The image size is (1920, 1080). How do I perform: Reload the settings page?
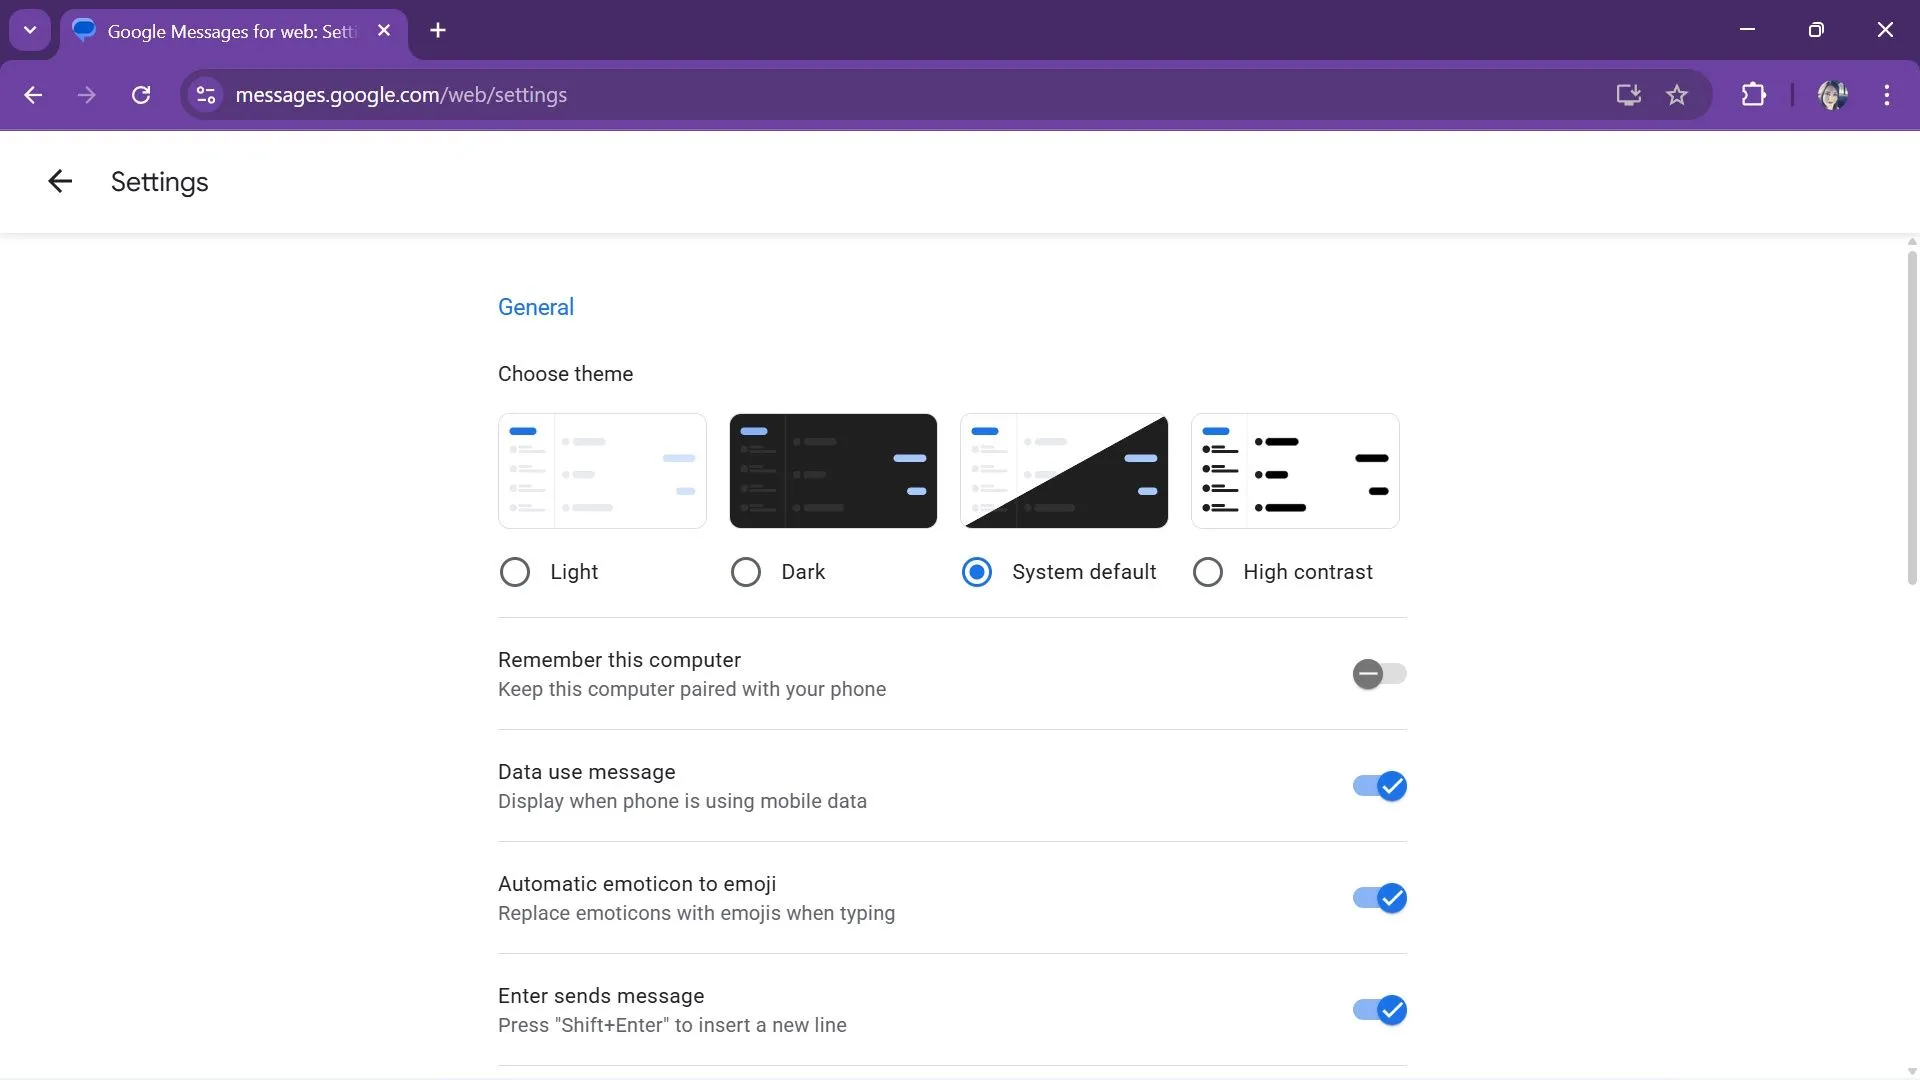point(141,95)
